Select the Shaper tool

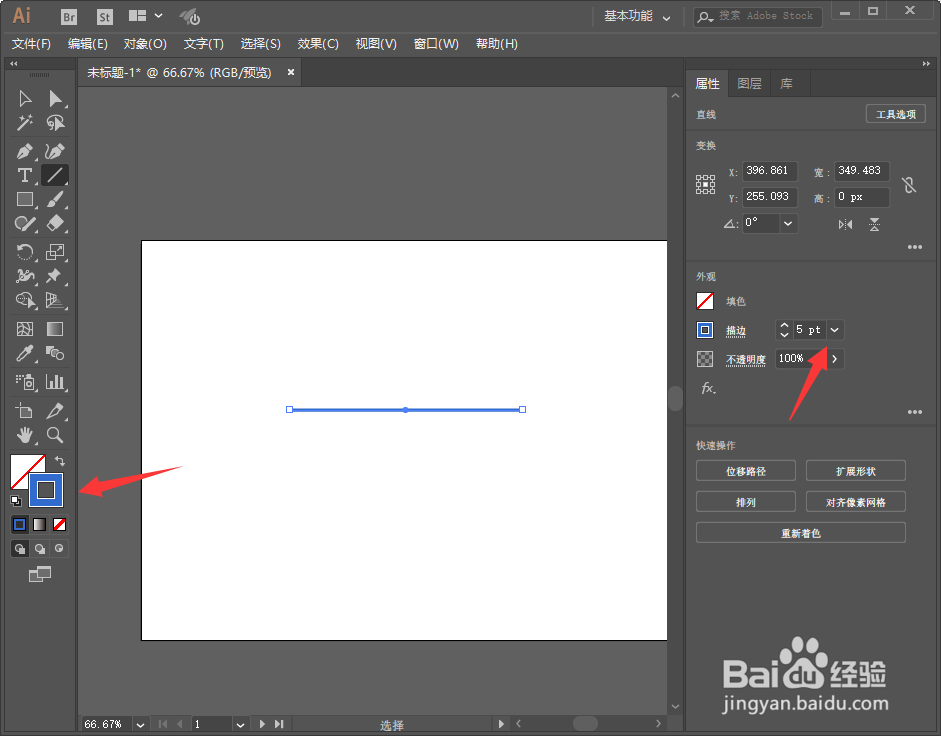(25, 223)
